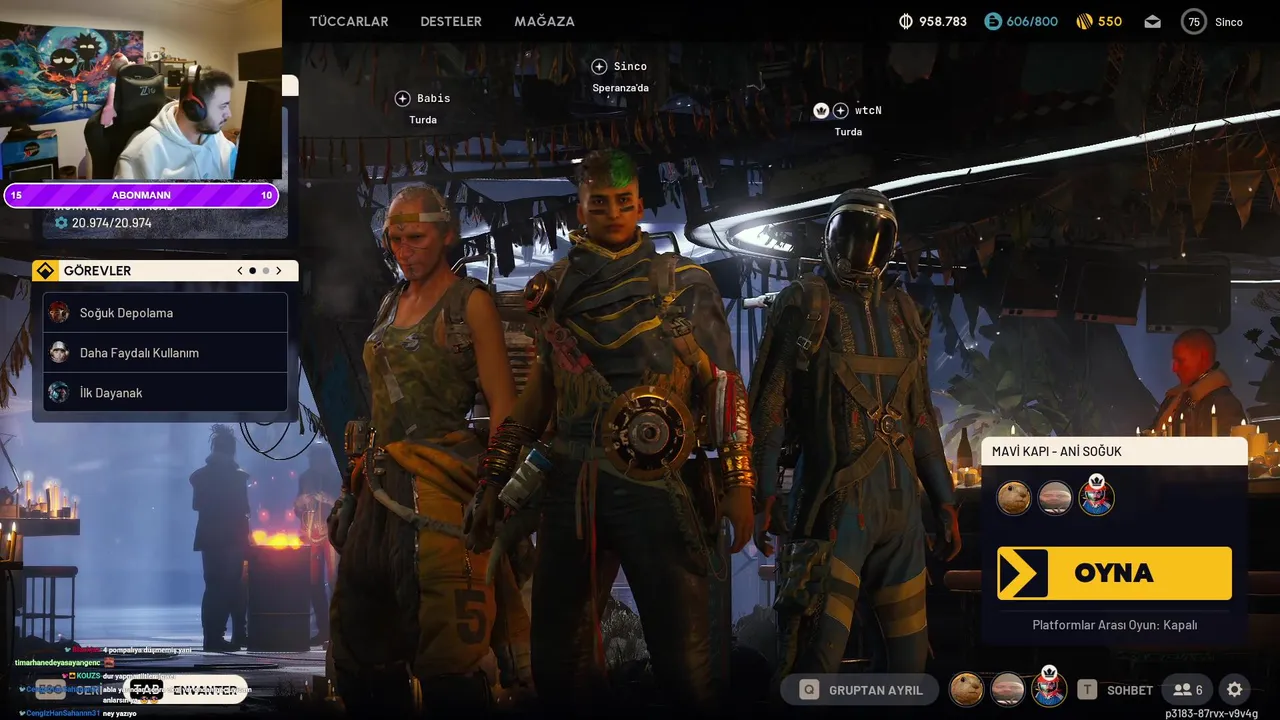
Task: Open the İlk Dayanak quest
Action: click(x=165, y=393)
